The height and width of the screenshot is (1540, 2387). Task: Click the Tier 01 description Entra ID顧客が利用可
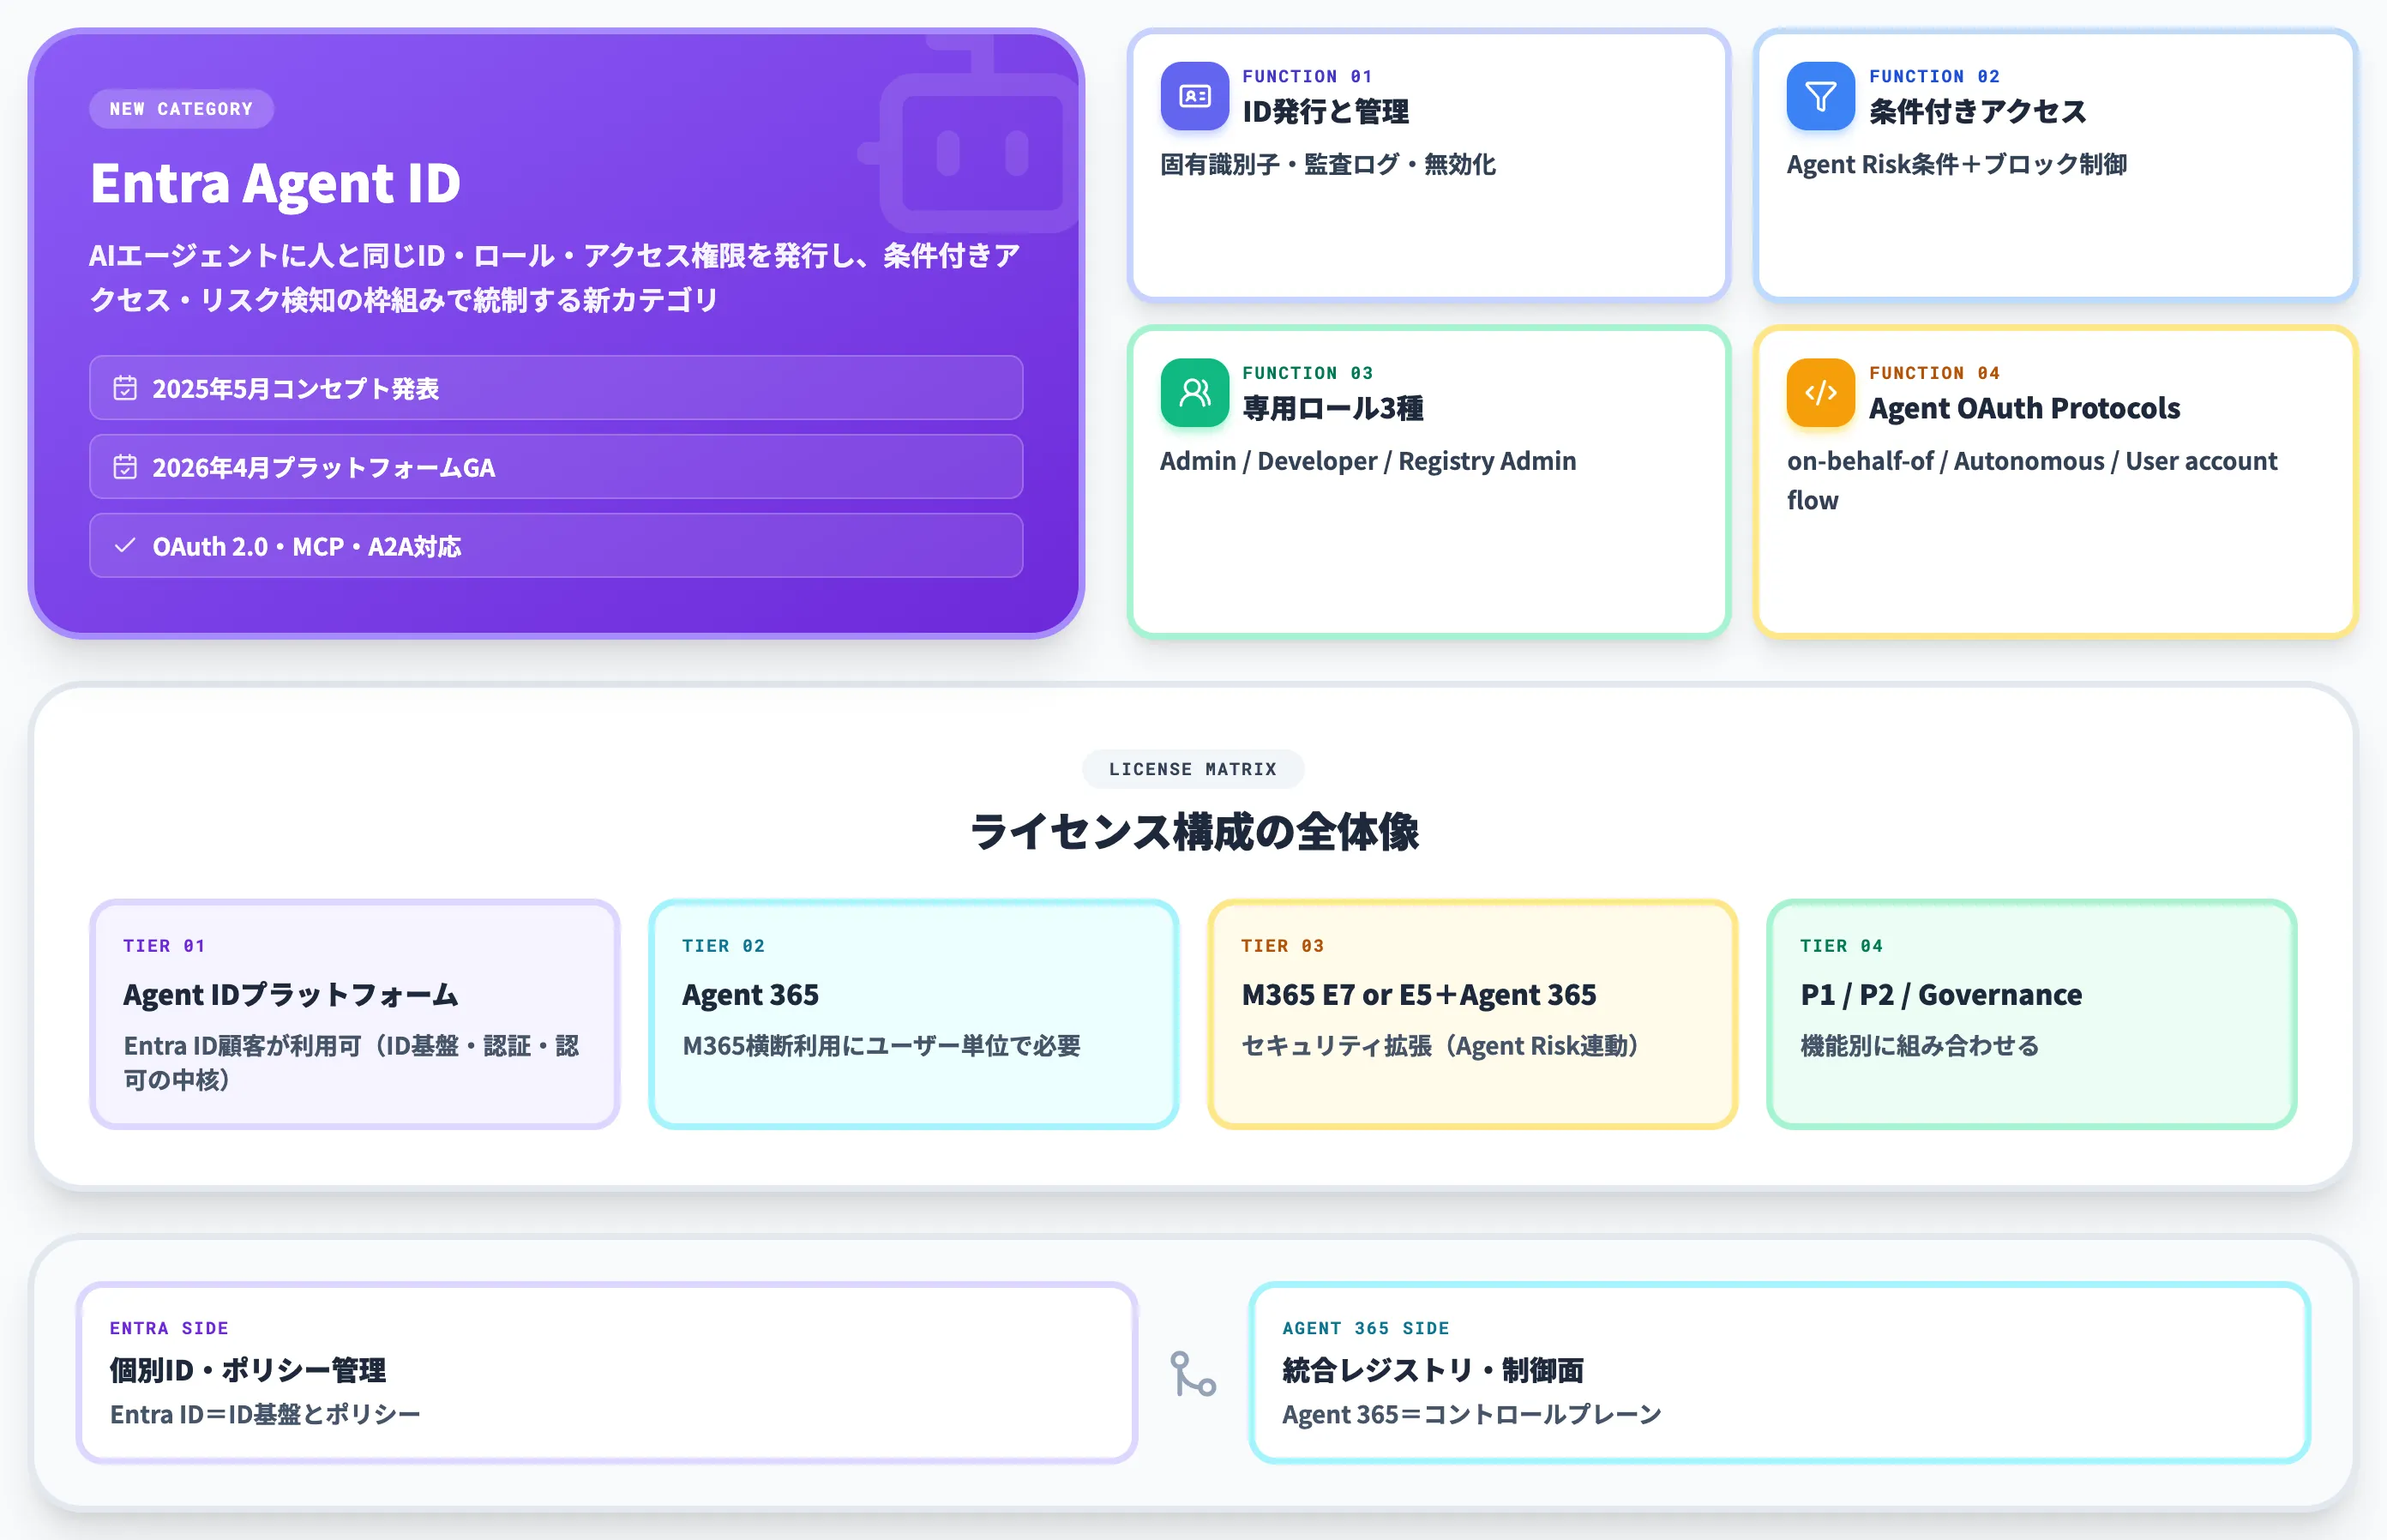pos(352,1062)
